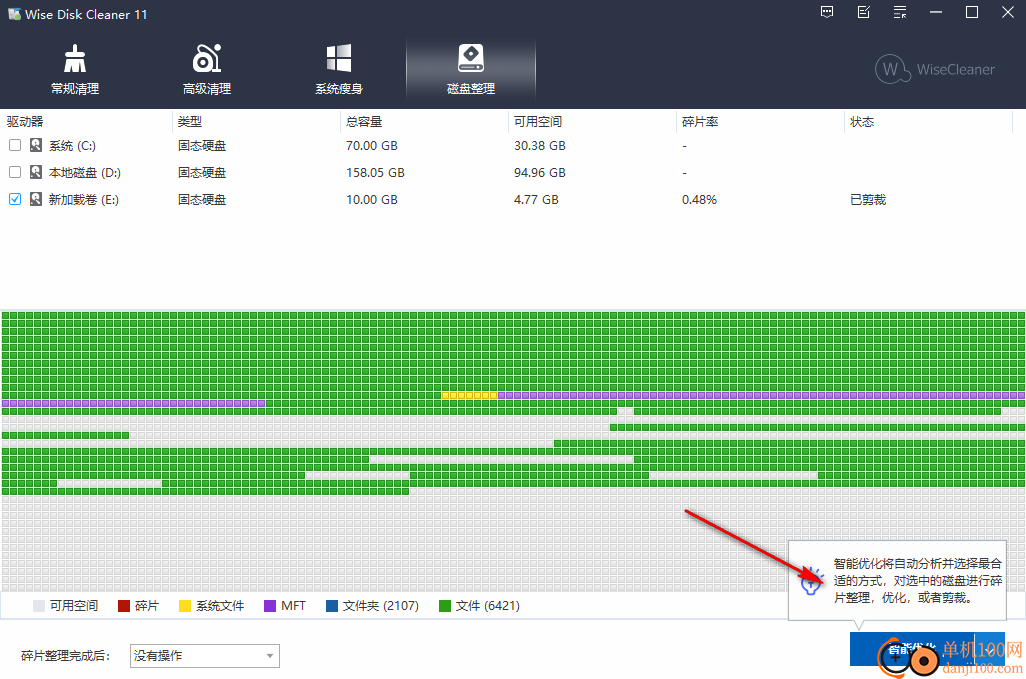Click the lightbulb tip icon in tooltip

tap(811, 581)
